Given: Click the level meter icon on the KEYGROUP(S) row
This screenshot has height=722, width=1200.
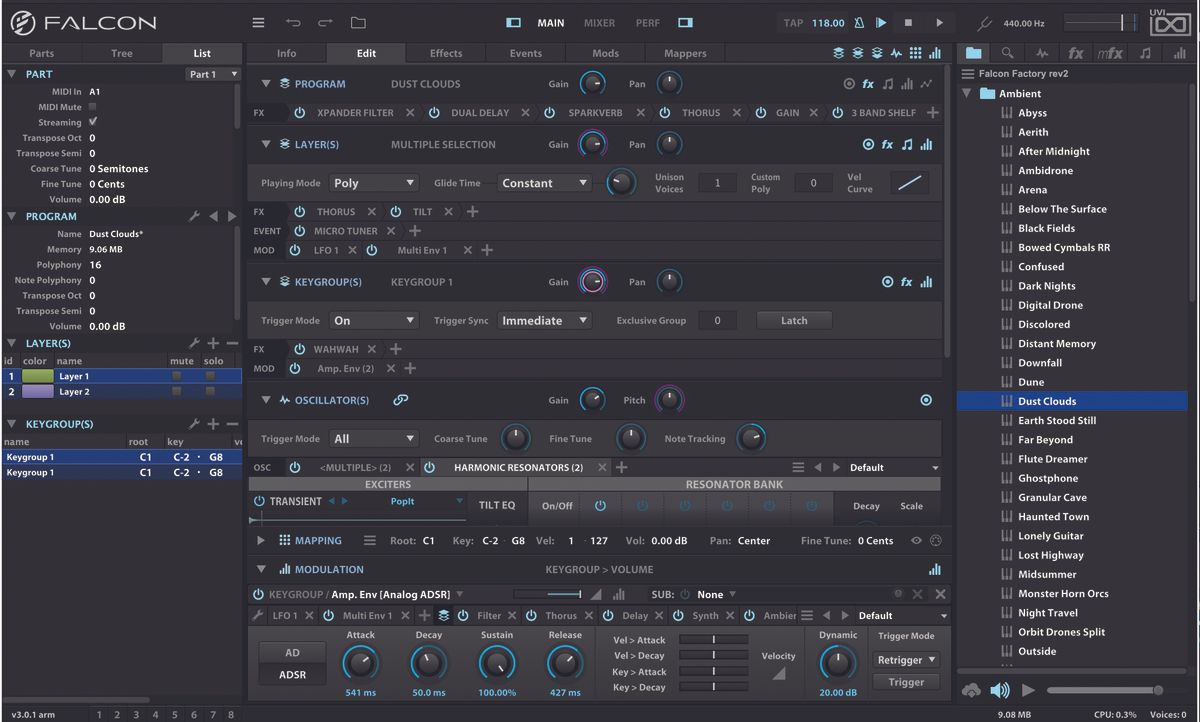Looking at the screenshot, I should tap(926, 282).
